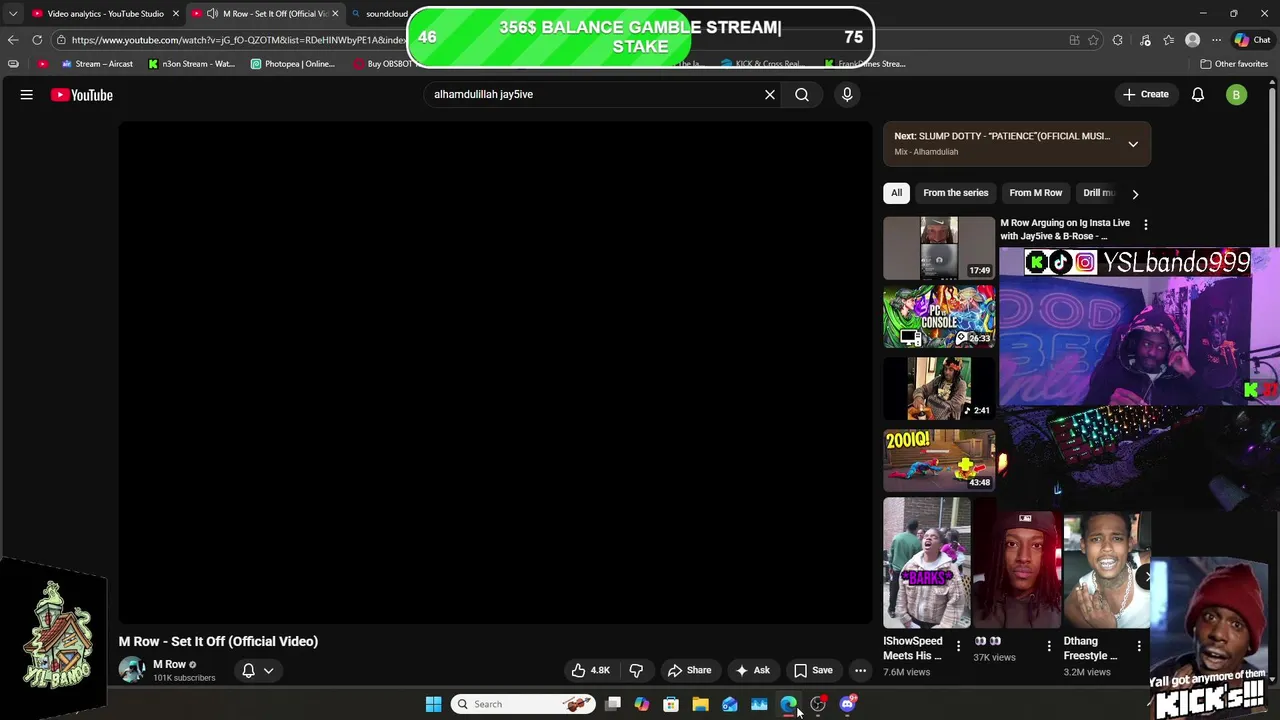Select the Drill music chip

tap(1098, 193)
